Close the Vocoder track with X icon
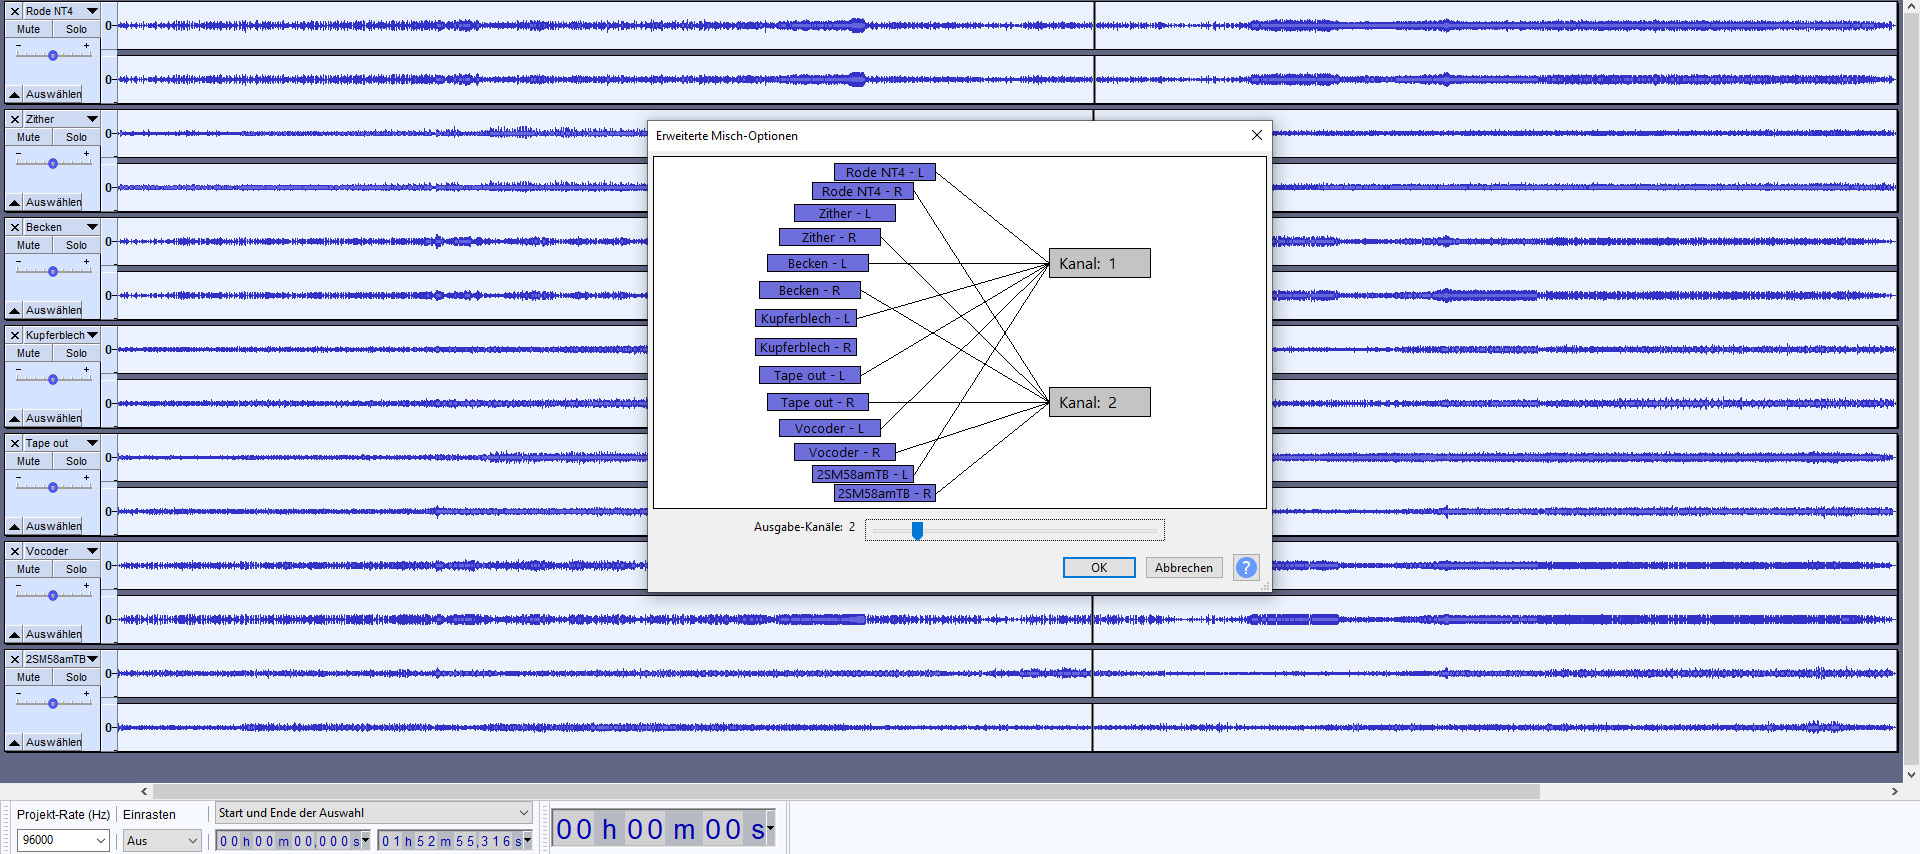This screenshot has height=854, width=1920. point(15,551)
